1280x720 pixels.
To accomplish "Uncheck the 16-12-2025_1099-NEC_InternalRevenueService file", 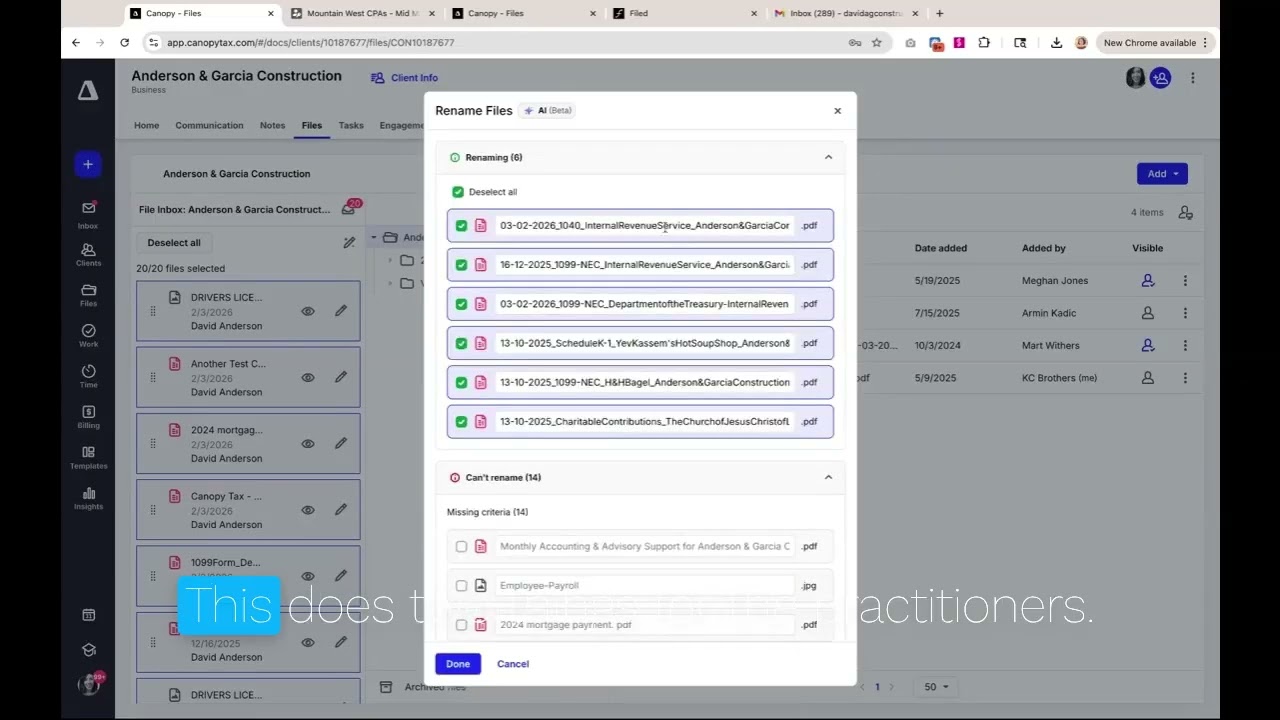I will (x=461, y=265).
